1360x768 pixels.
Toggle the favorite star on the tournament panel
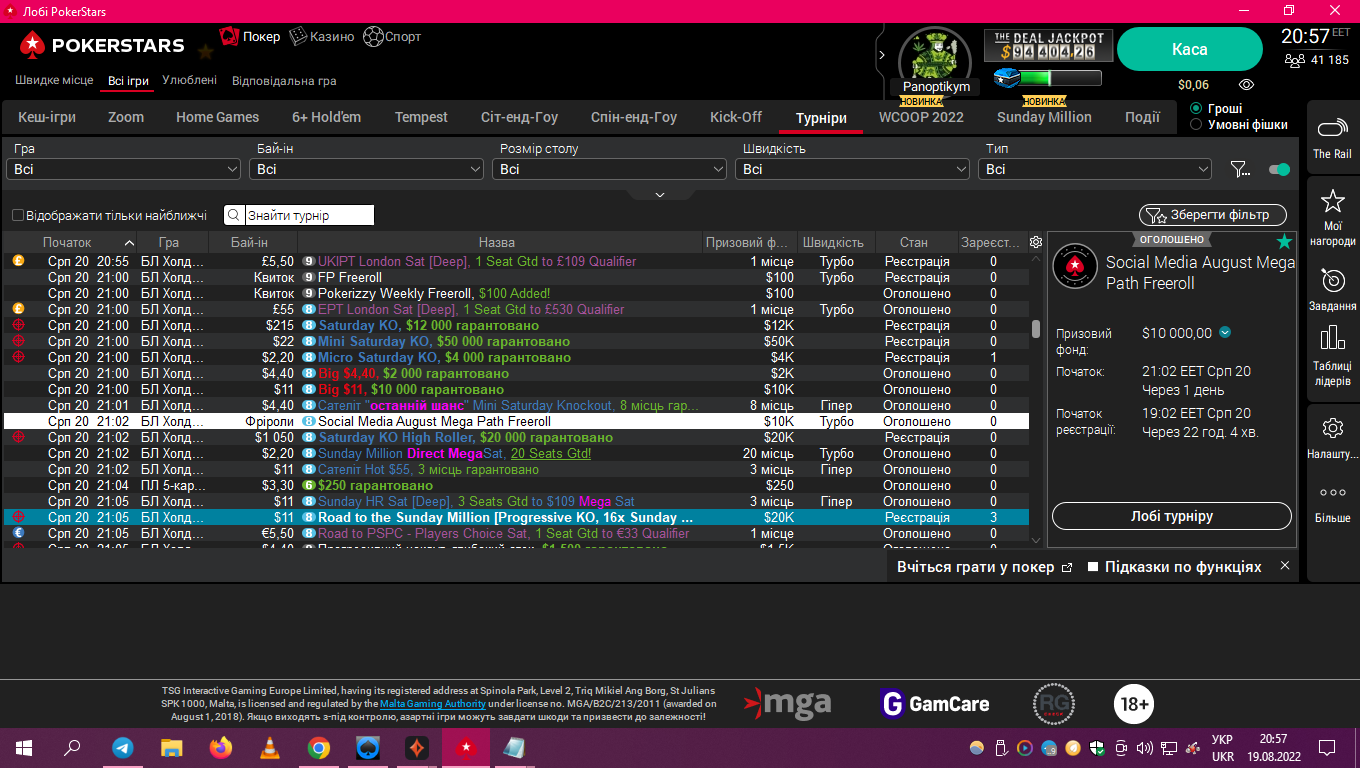[x=1284, y=241]
